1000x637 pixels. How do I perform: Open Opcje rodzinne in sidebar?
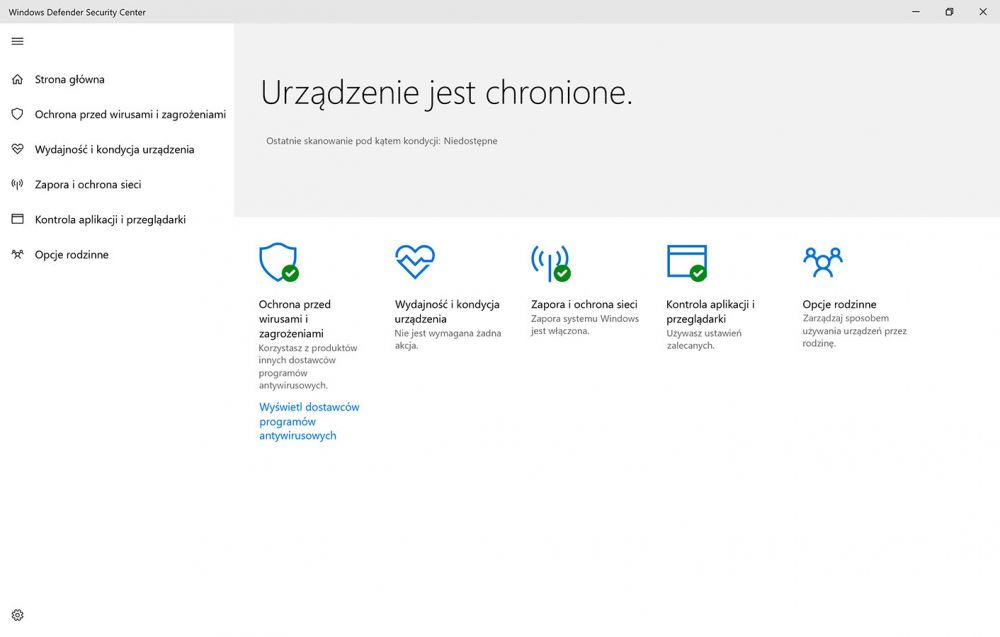[x=71, y=254]
